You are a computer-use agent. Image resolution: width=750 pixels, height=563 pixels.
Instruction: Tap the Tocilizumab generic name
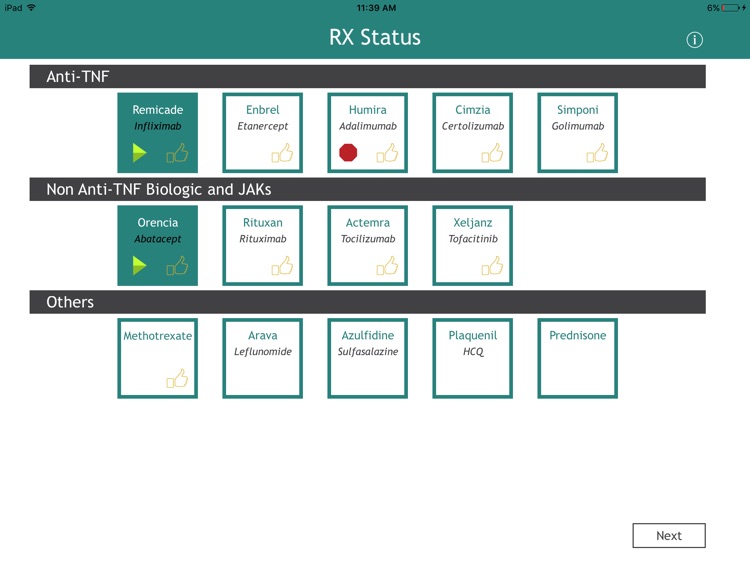pos(367,239)
